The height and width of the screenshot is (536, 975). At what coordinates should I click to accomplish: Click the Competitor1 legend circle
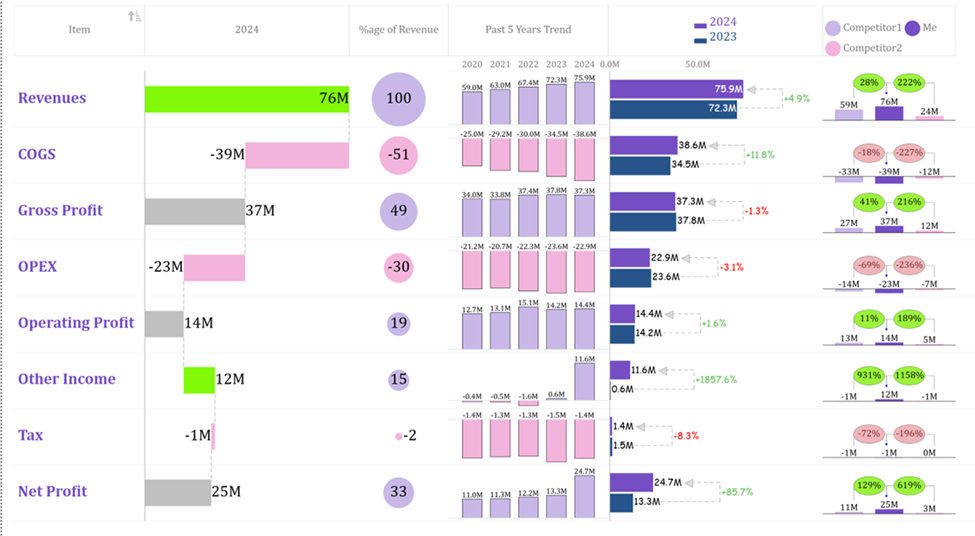833,29
